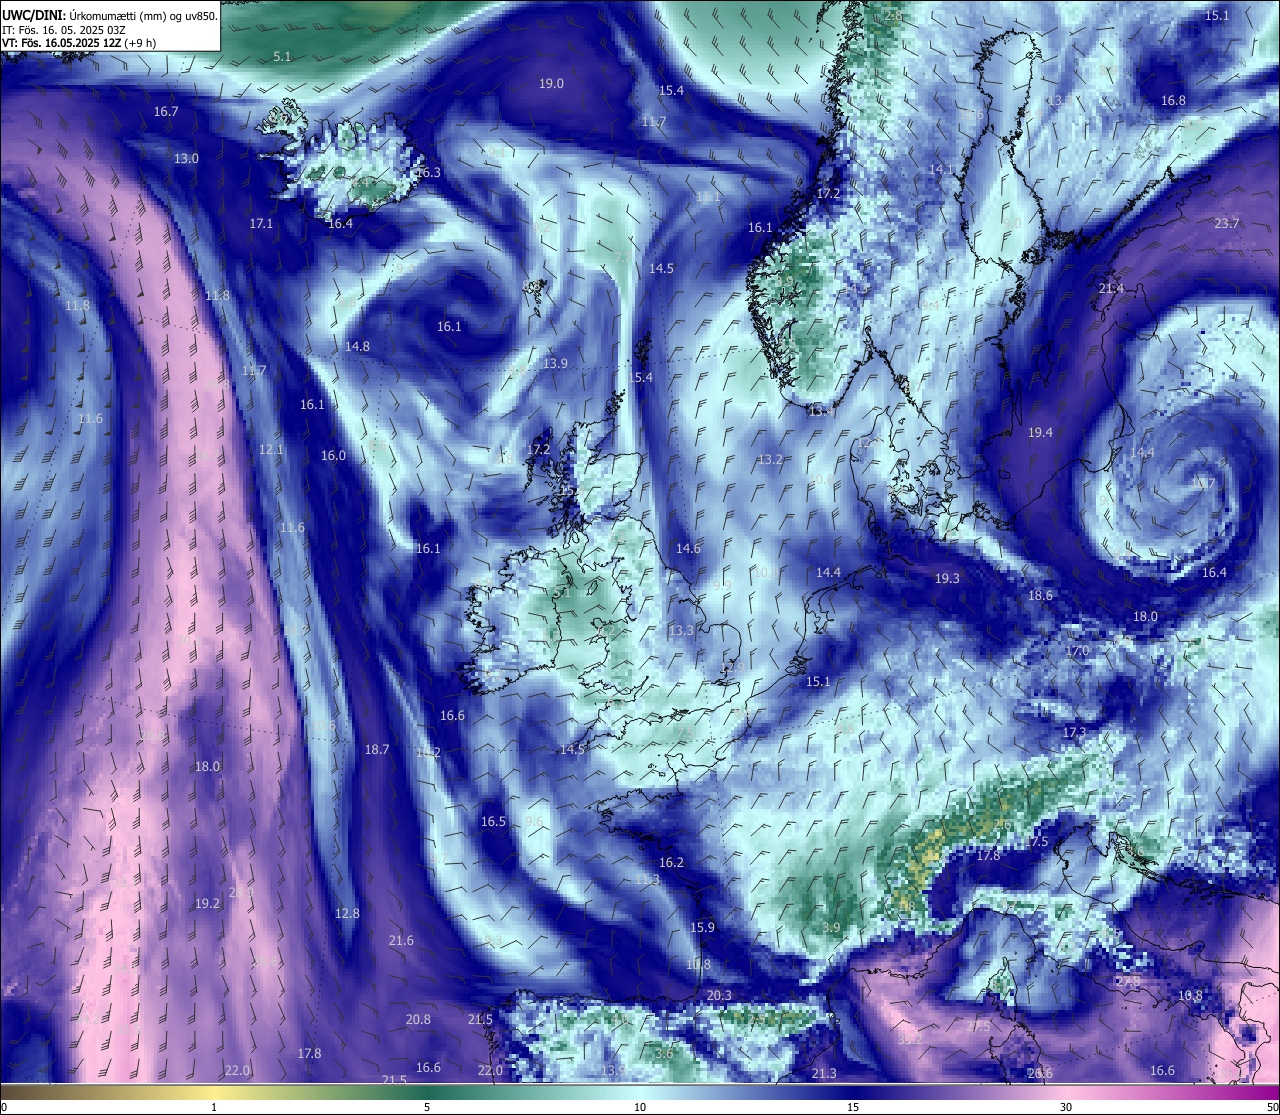Click the 19.0 value north of Iceland
This screenshot has width=1280, height=1115.
point(551,84)
